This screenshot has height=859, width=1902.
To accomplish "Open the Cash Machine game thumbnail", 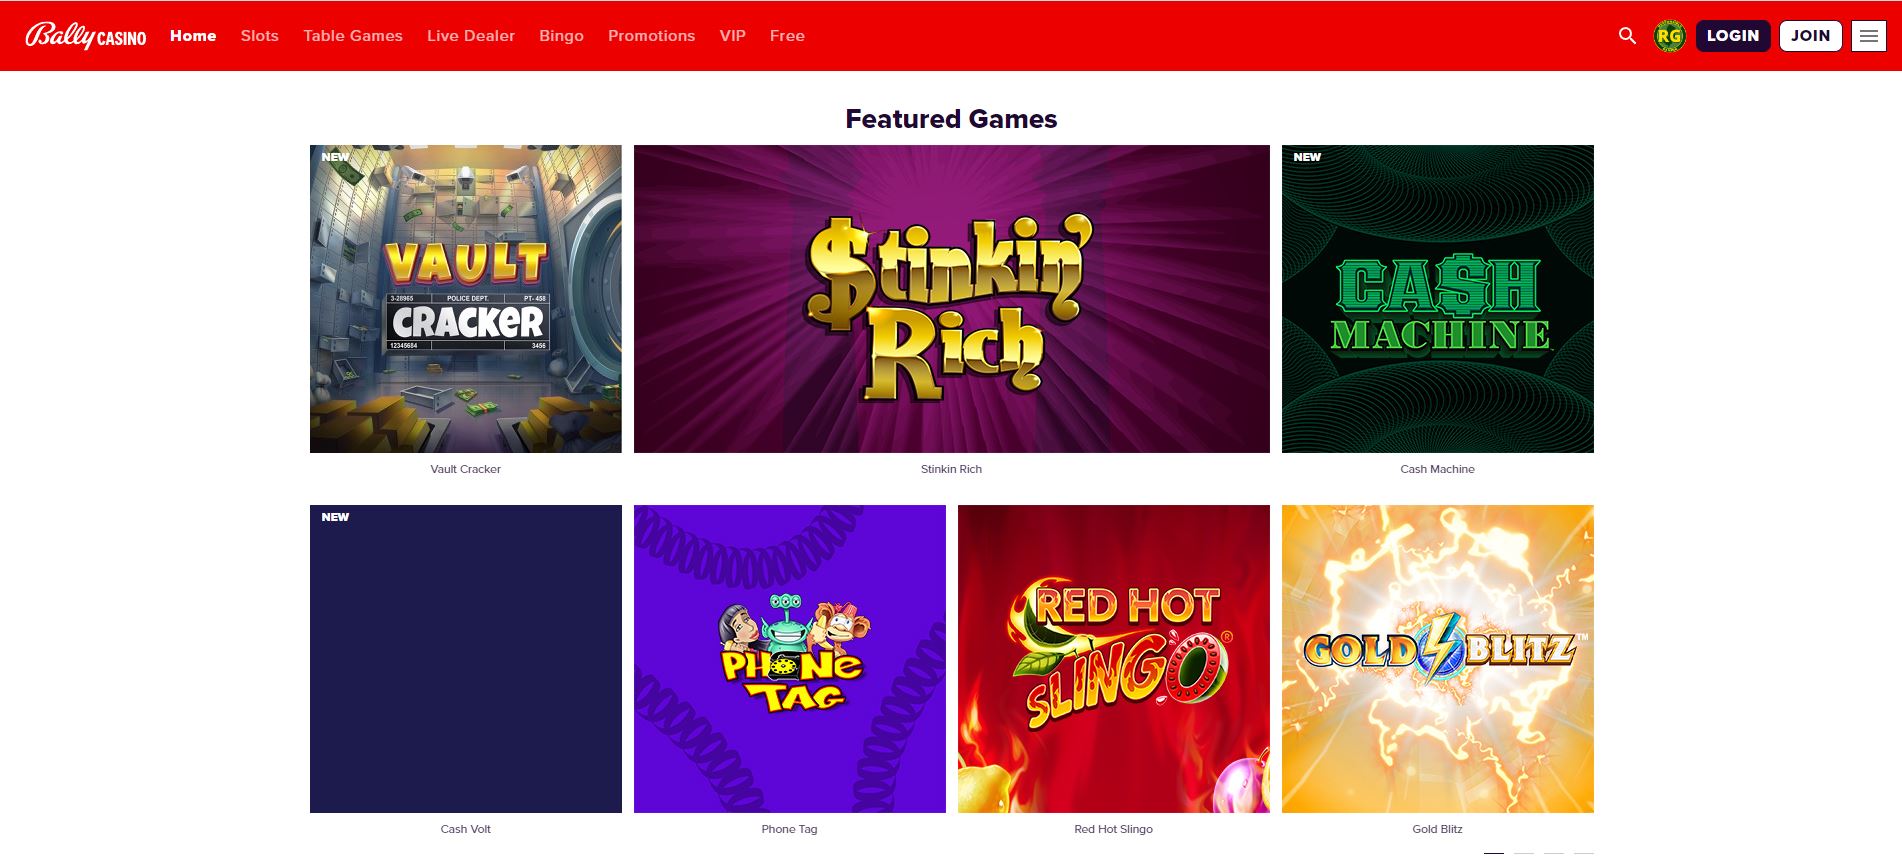I will point(1438,299).
